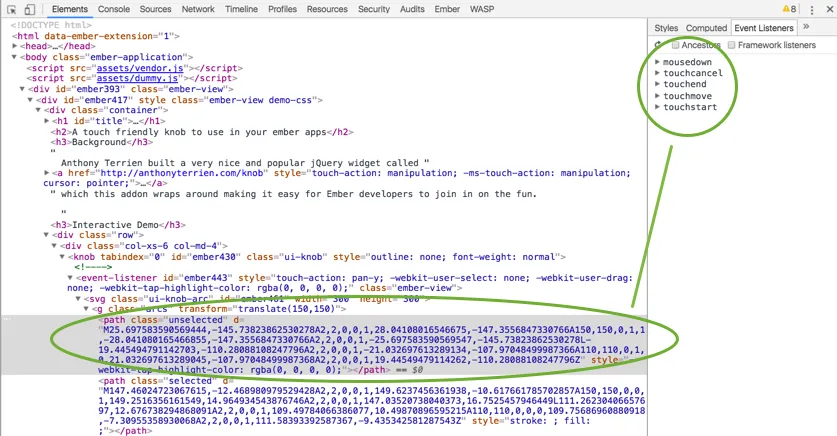Switch to the Elements tab
The width and height of the screenshot is (837, 436).
tap(69, 9)
